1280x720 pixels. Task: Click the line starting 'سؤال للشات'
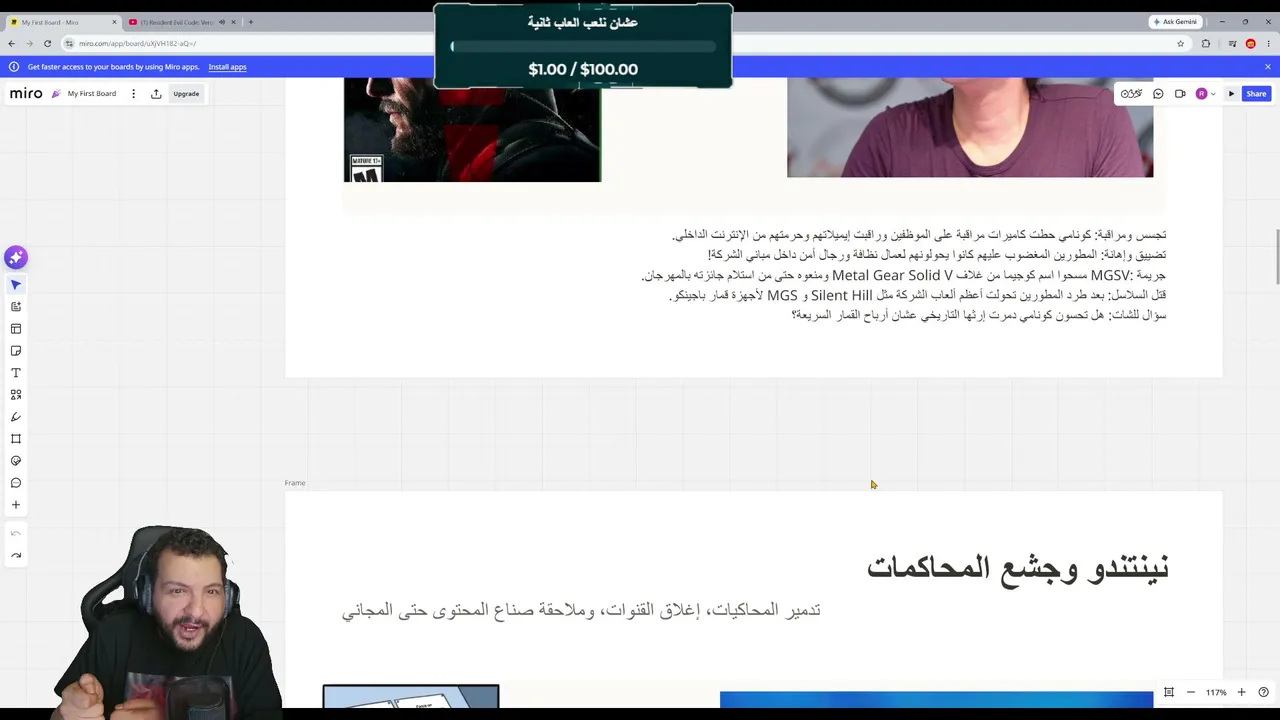click(979, 315)
